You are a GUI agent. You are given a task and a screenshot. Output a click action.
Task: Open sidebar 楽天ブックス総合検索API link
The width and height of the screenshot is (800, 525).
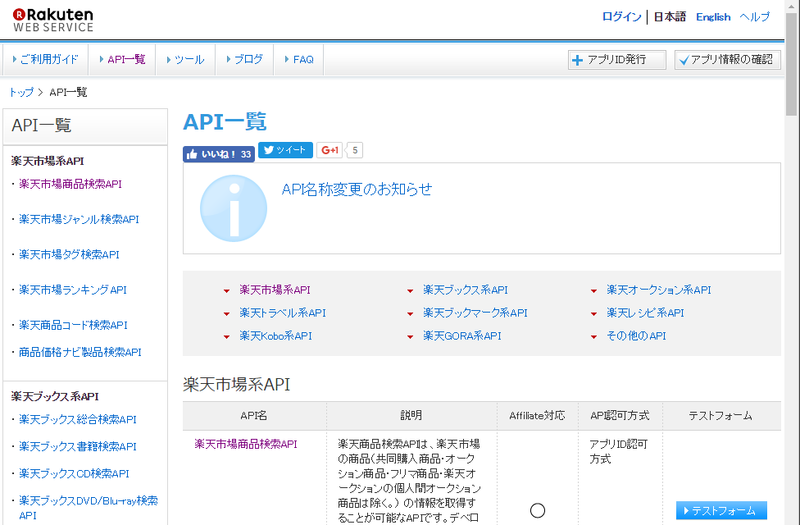(78, 419)
